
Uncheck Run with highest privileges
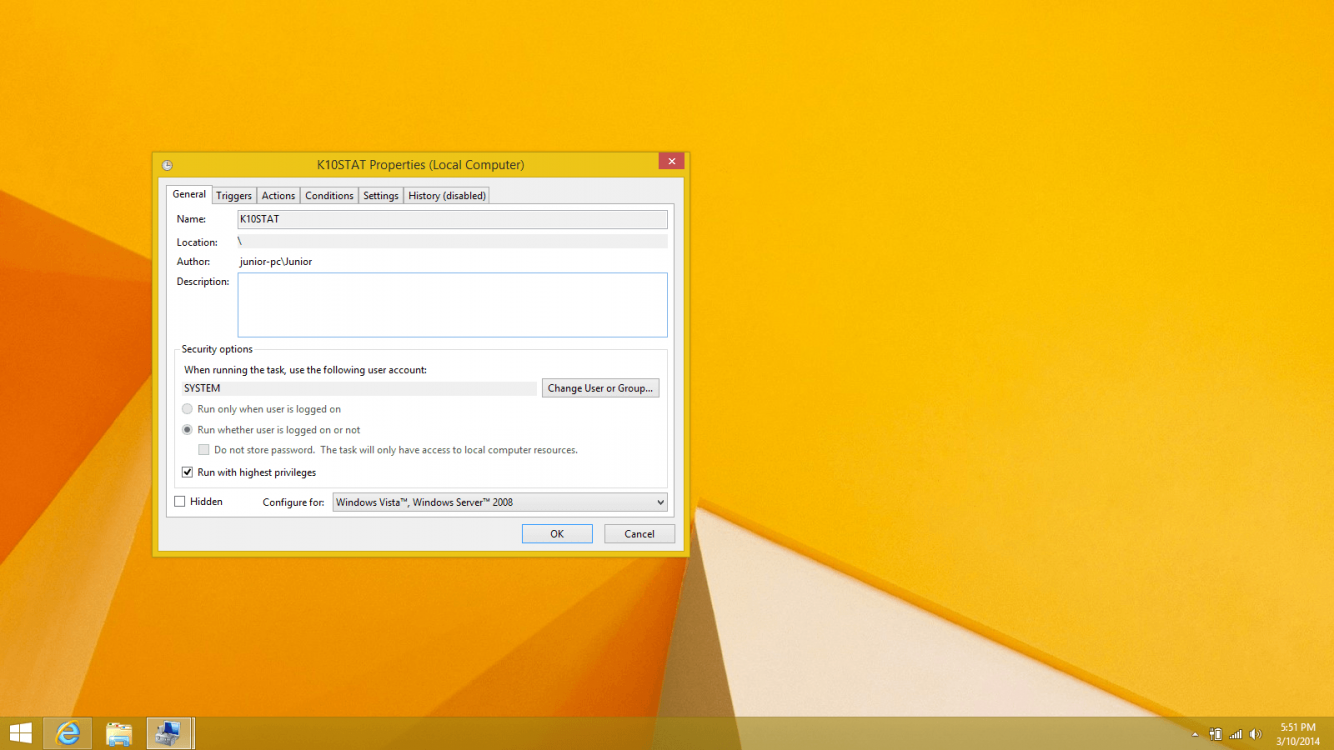(x=187, y=472)
